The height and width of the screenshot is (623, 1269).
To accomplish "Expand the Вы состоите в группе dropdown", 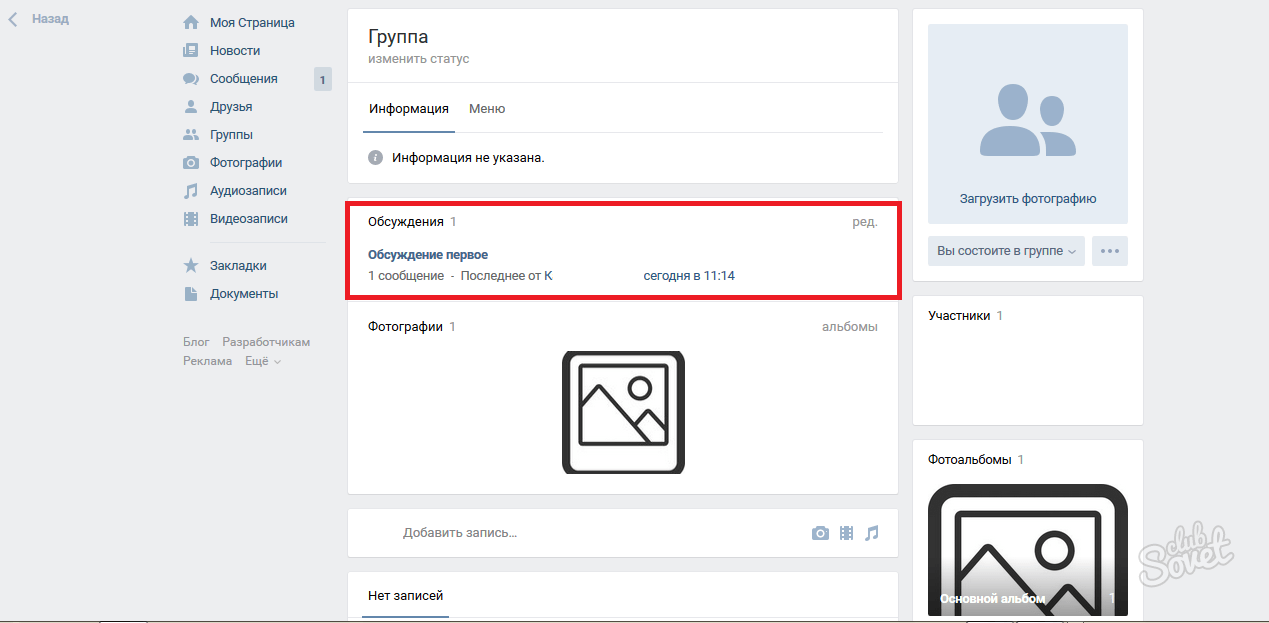I will pyautogui.click(x=1006, y=251).
